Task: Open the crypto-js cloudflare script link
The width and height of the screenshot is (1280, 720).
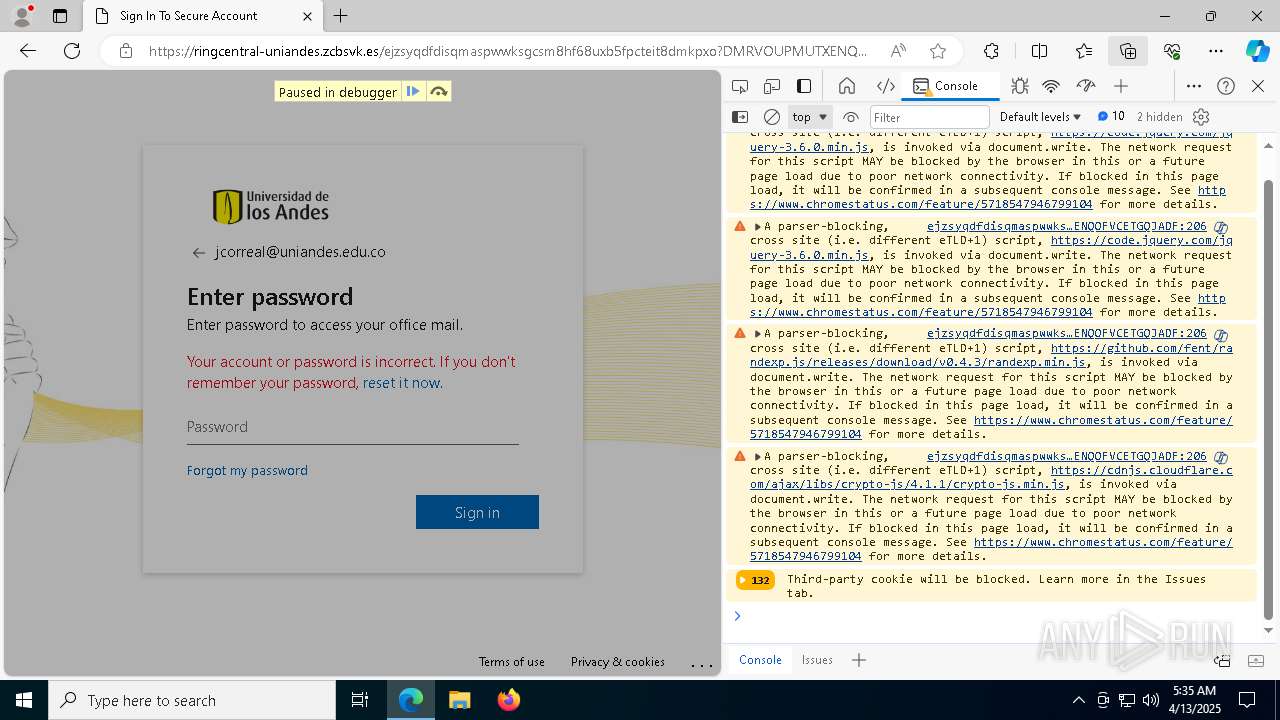Action: pyautogui.click(x=991, y=477)
